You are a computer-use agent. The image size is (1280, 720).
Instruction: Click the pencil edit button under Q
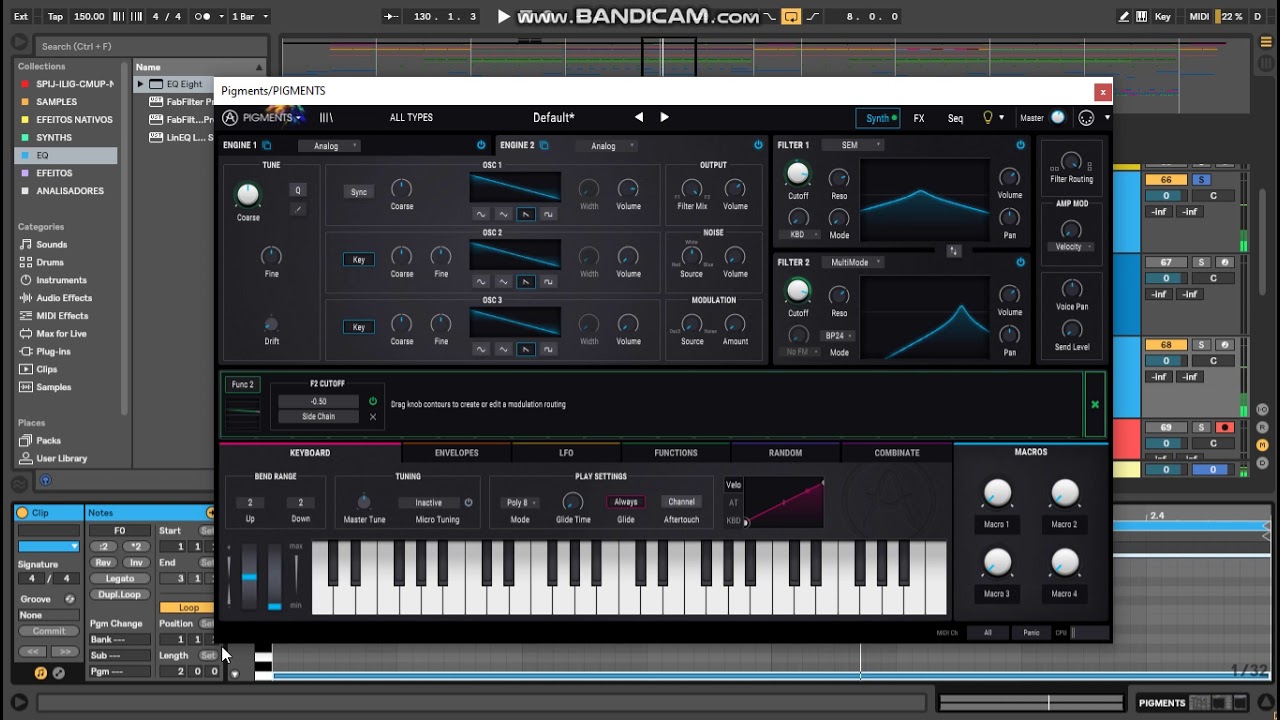[298, 208]
